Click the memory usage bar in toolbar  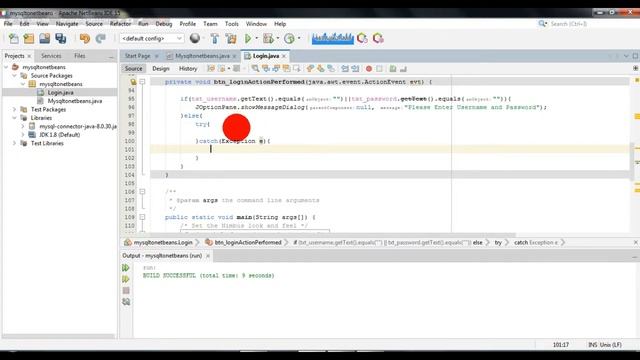pos(332,38)
